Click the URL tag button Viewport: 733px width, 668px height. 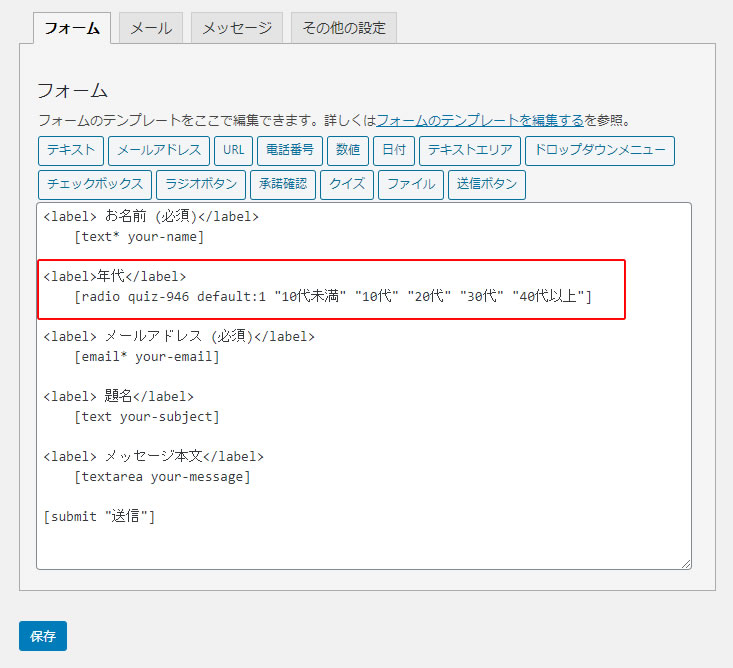coord(233,151)
